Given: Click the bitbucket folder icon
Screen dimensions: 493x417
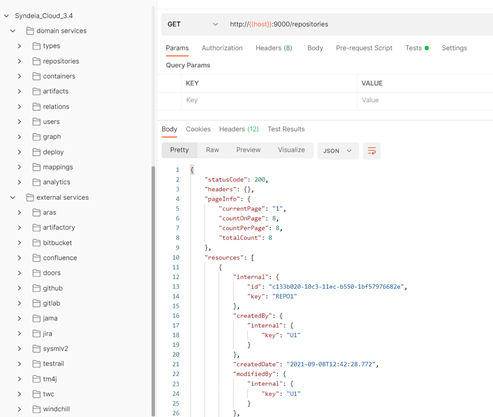Looking at the screenshot, I should 36,243.
